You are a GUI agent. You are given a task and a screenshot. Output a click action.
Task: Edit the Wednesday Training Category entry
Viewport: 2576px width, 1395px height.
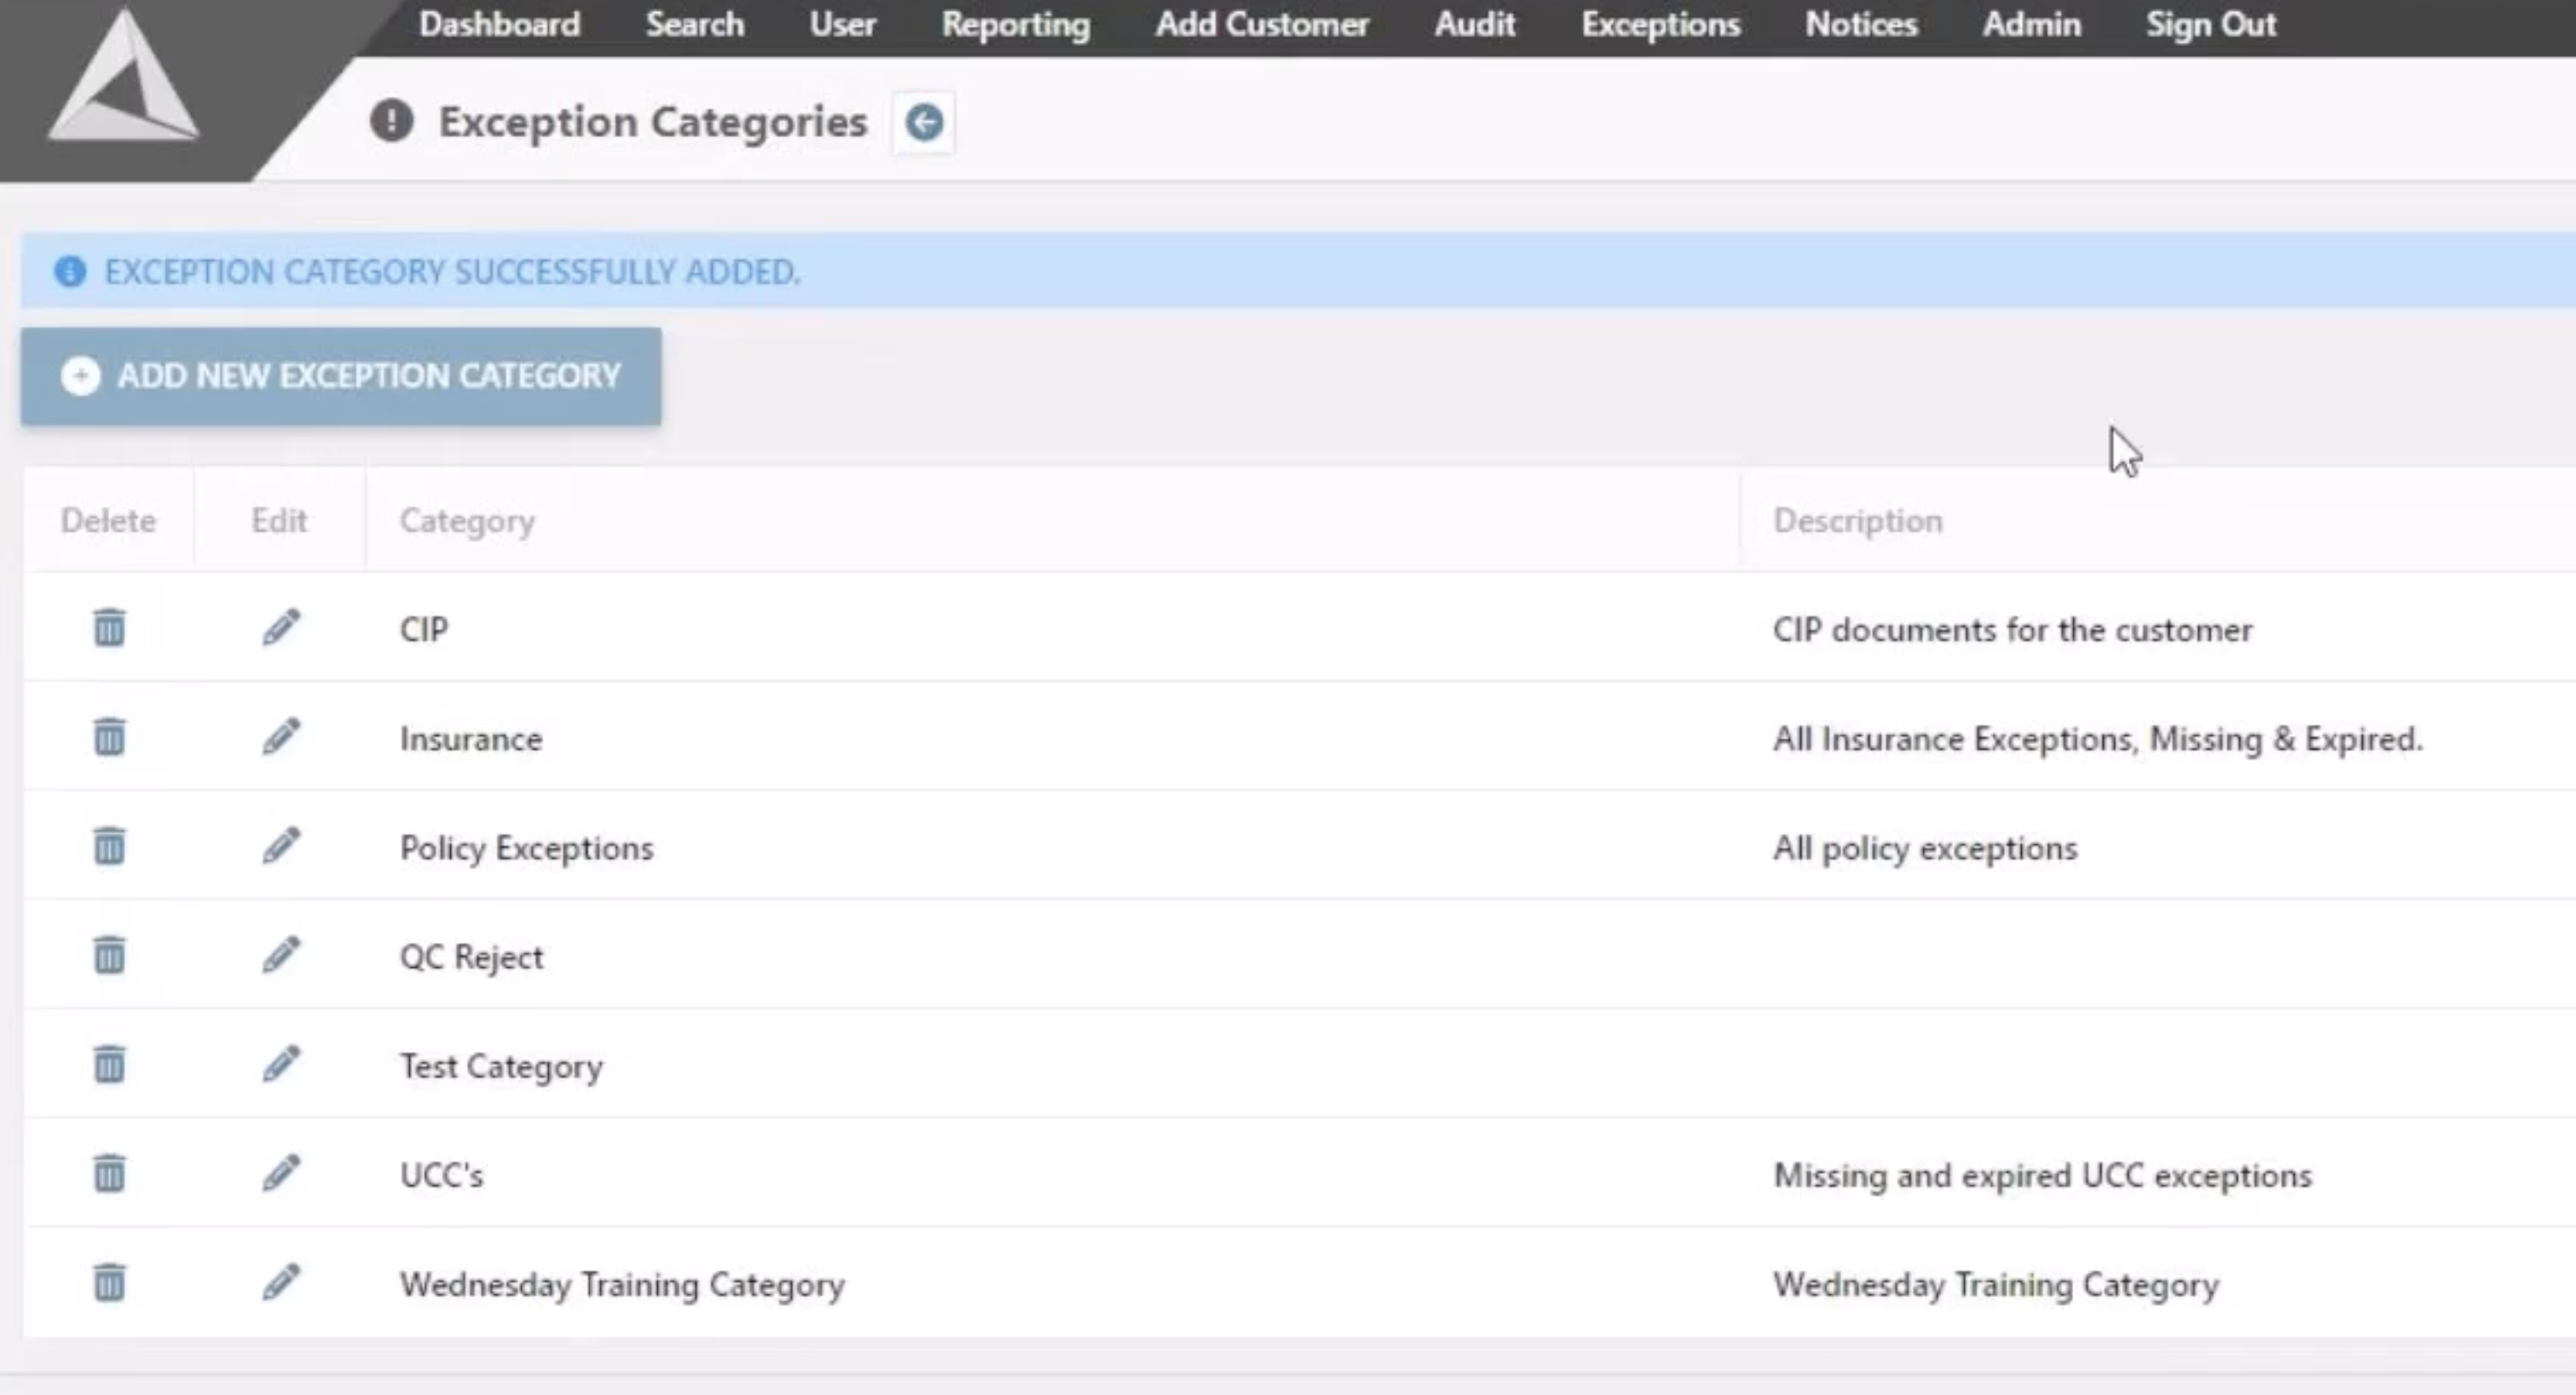[x=281, y=1282]
